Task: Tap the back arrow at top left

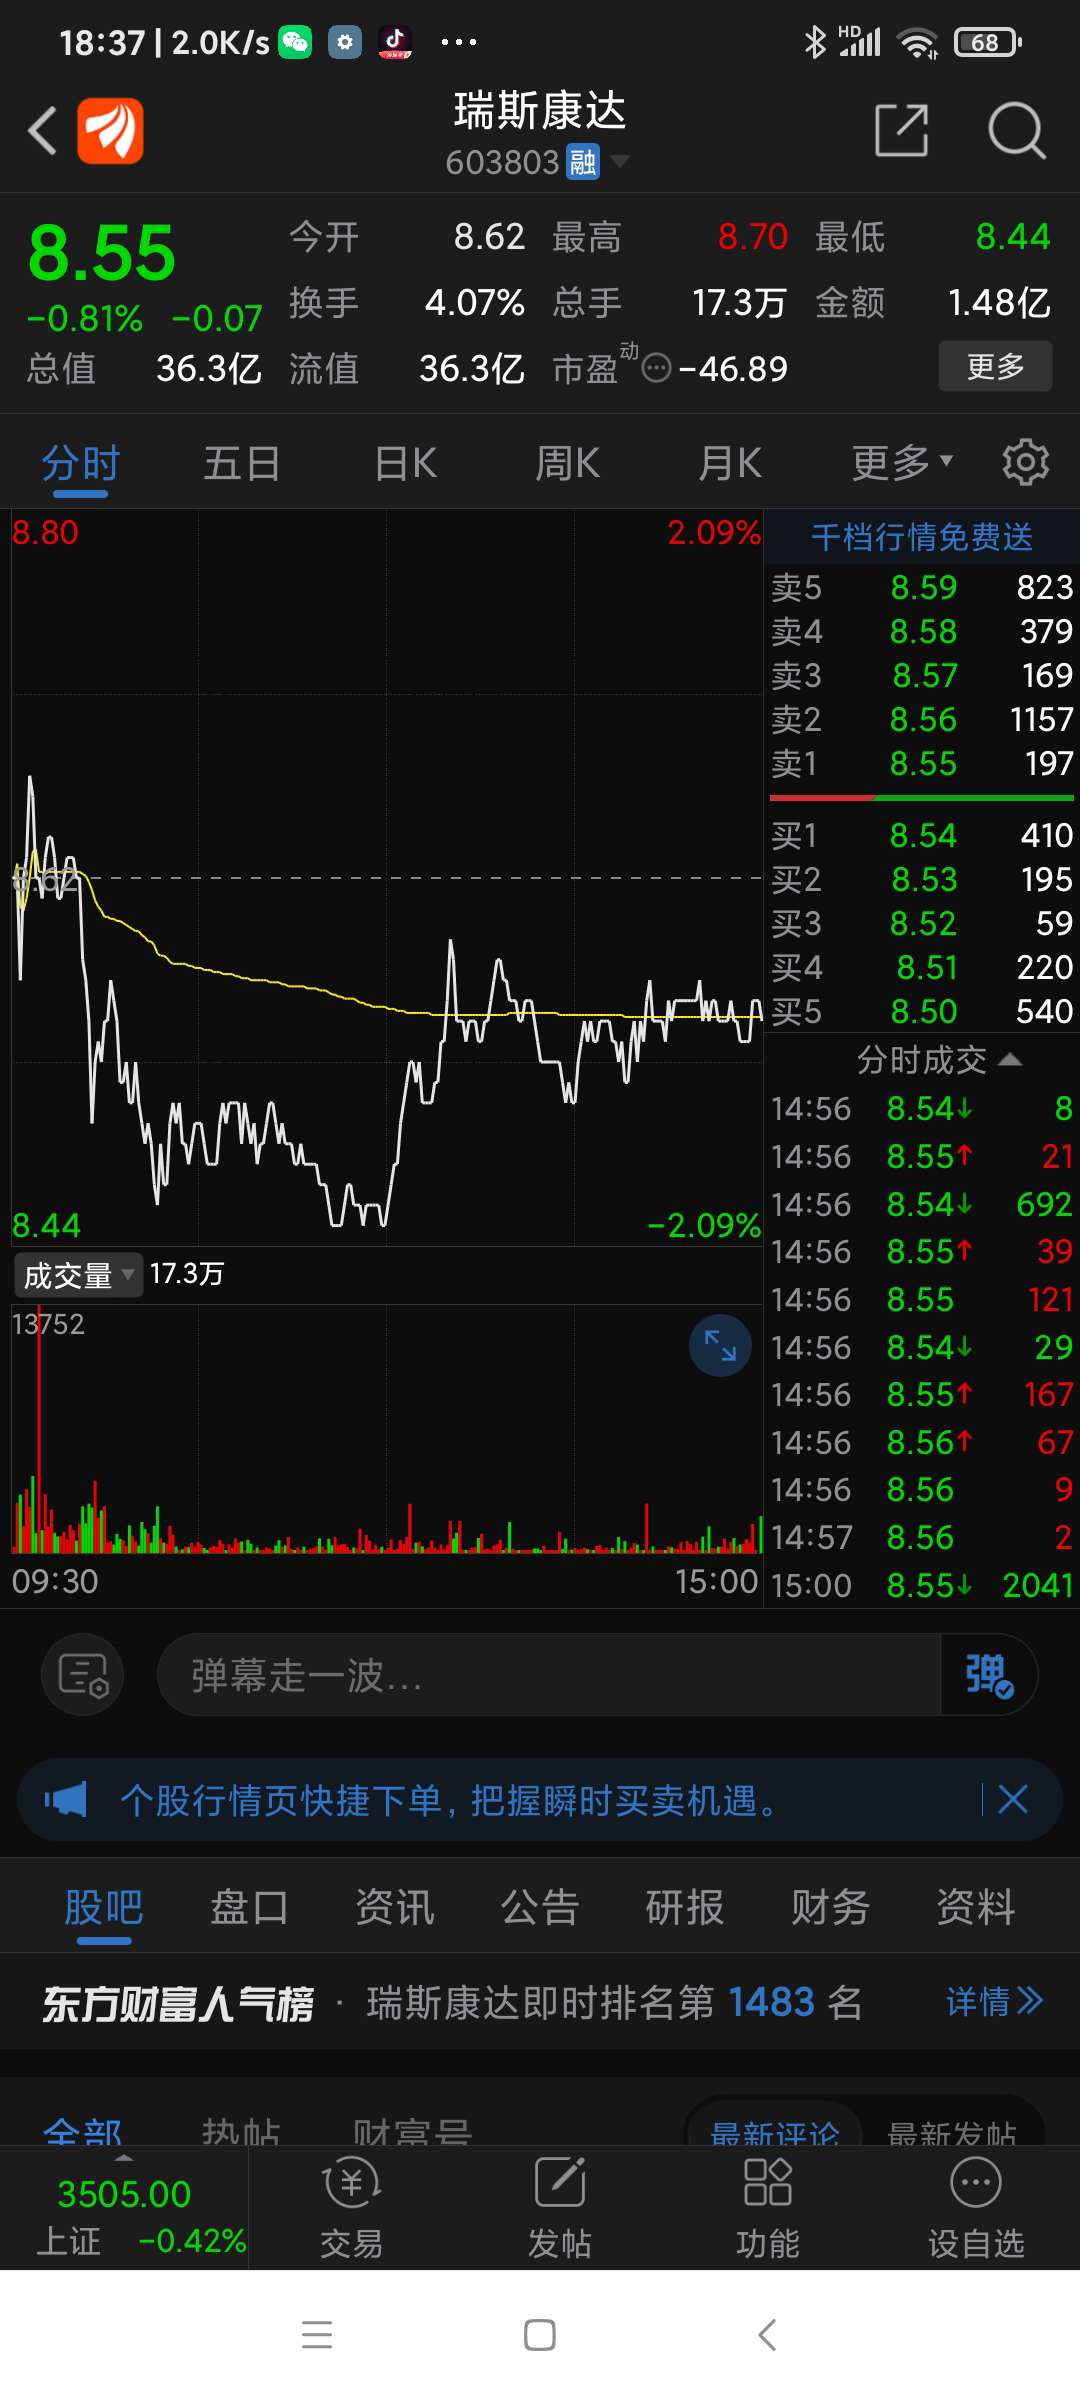Action: pyautogui.click(x=42, y=131)
